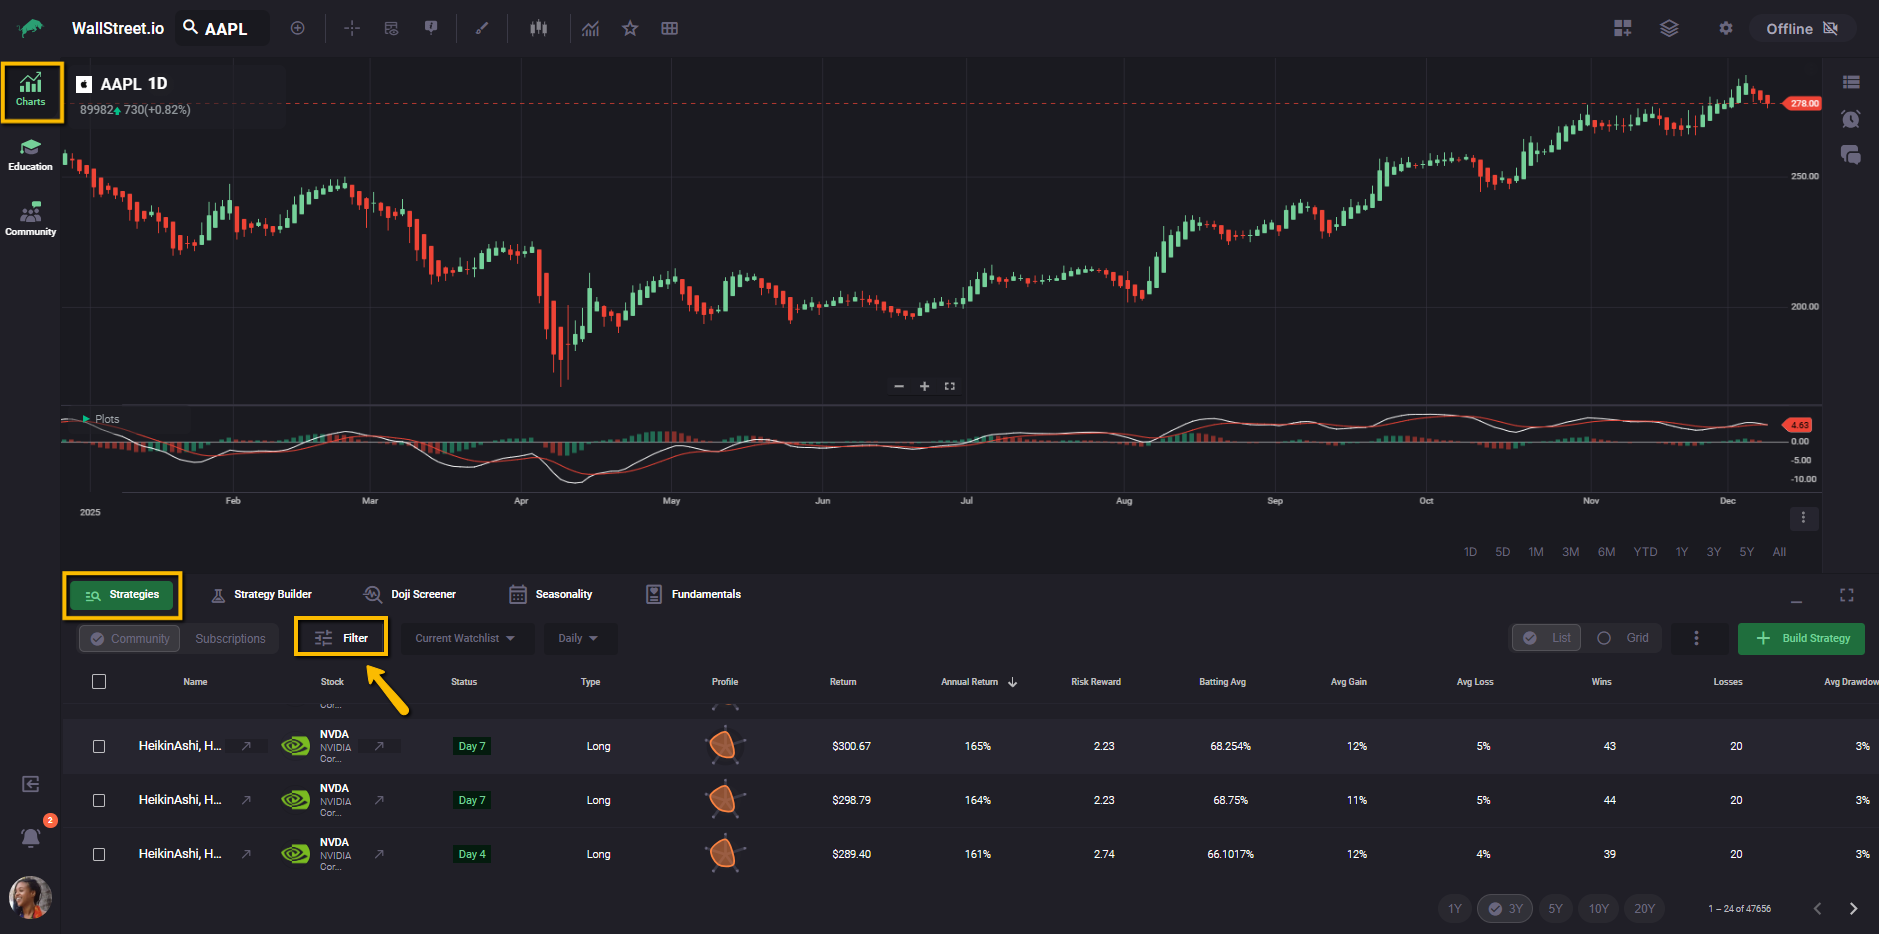Click the Build Strategy button

tap(1801, 638)
